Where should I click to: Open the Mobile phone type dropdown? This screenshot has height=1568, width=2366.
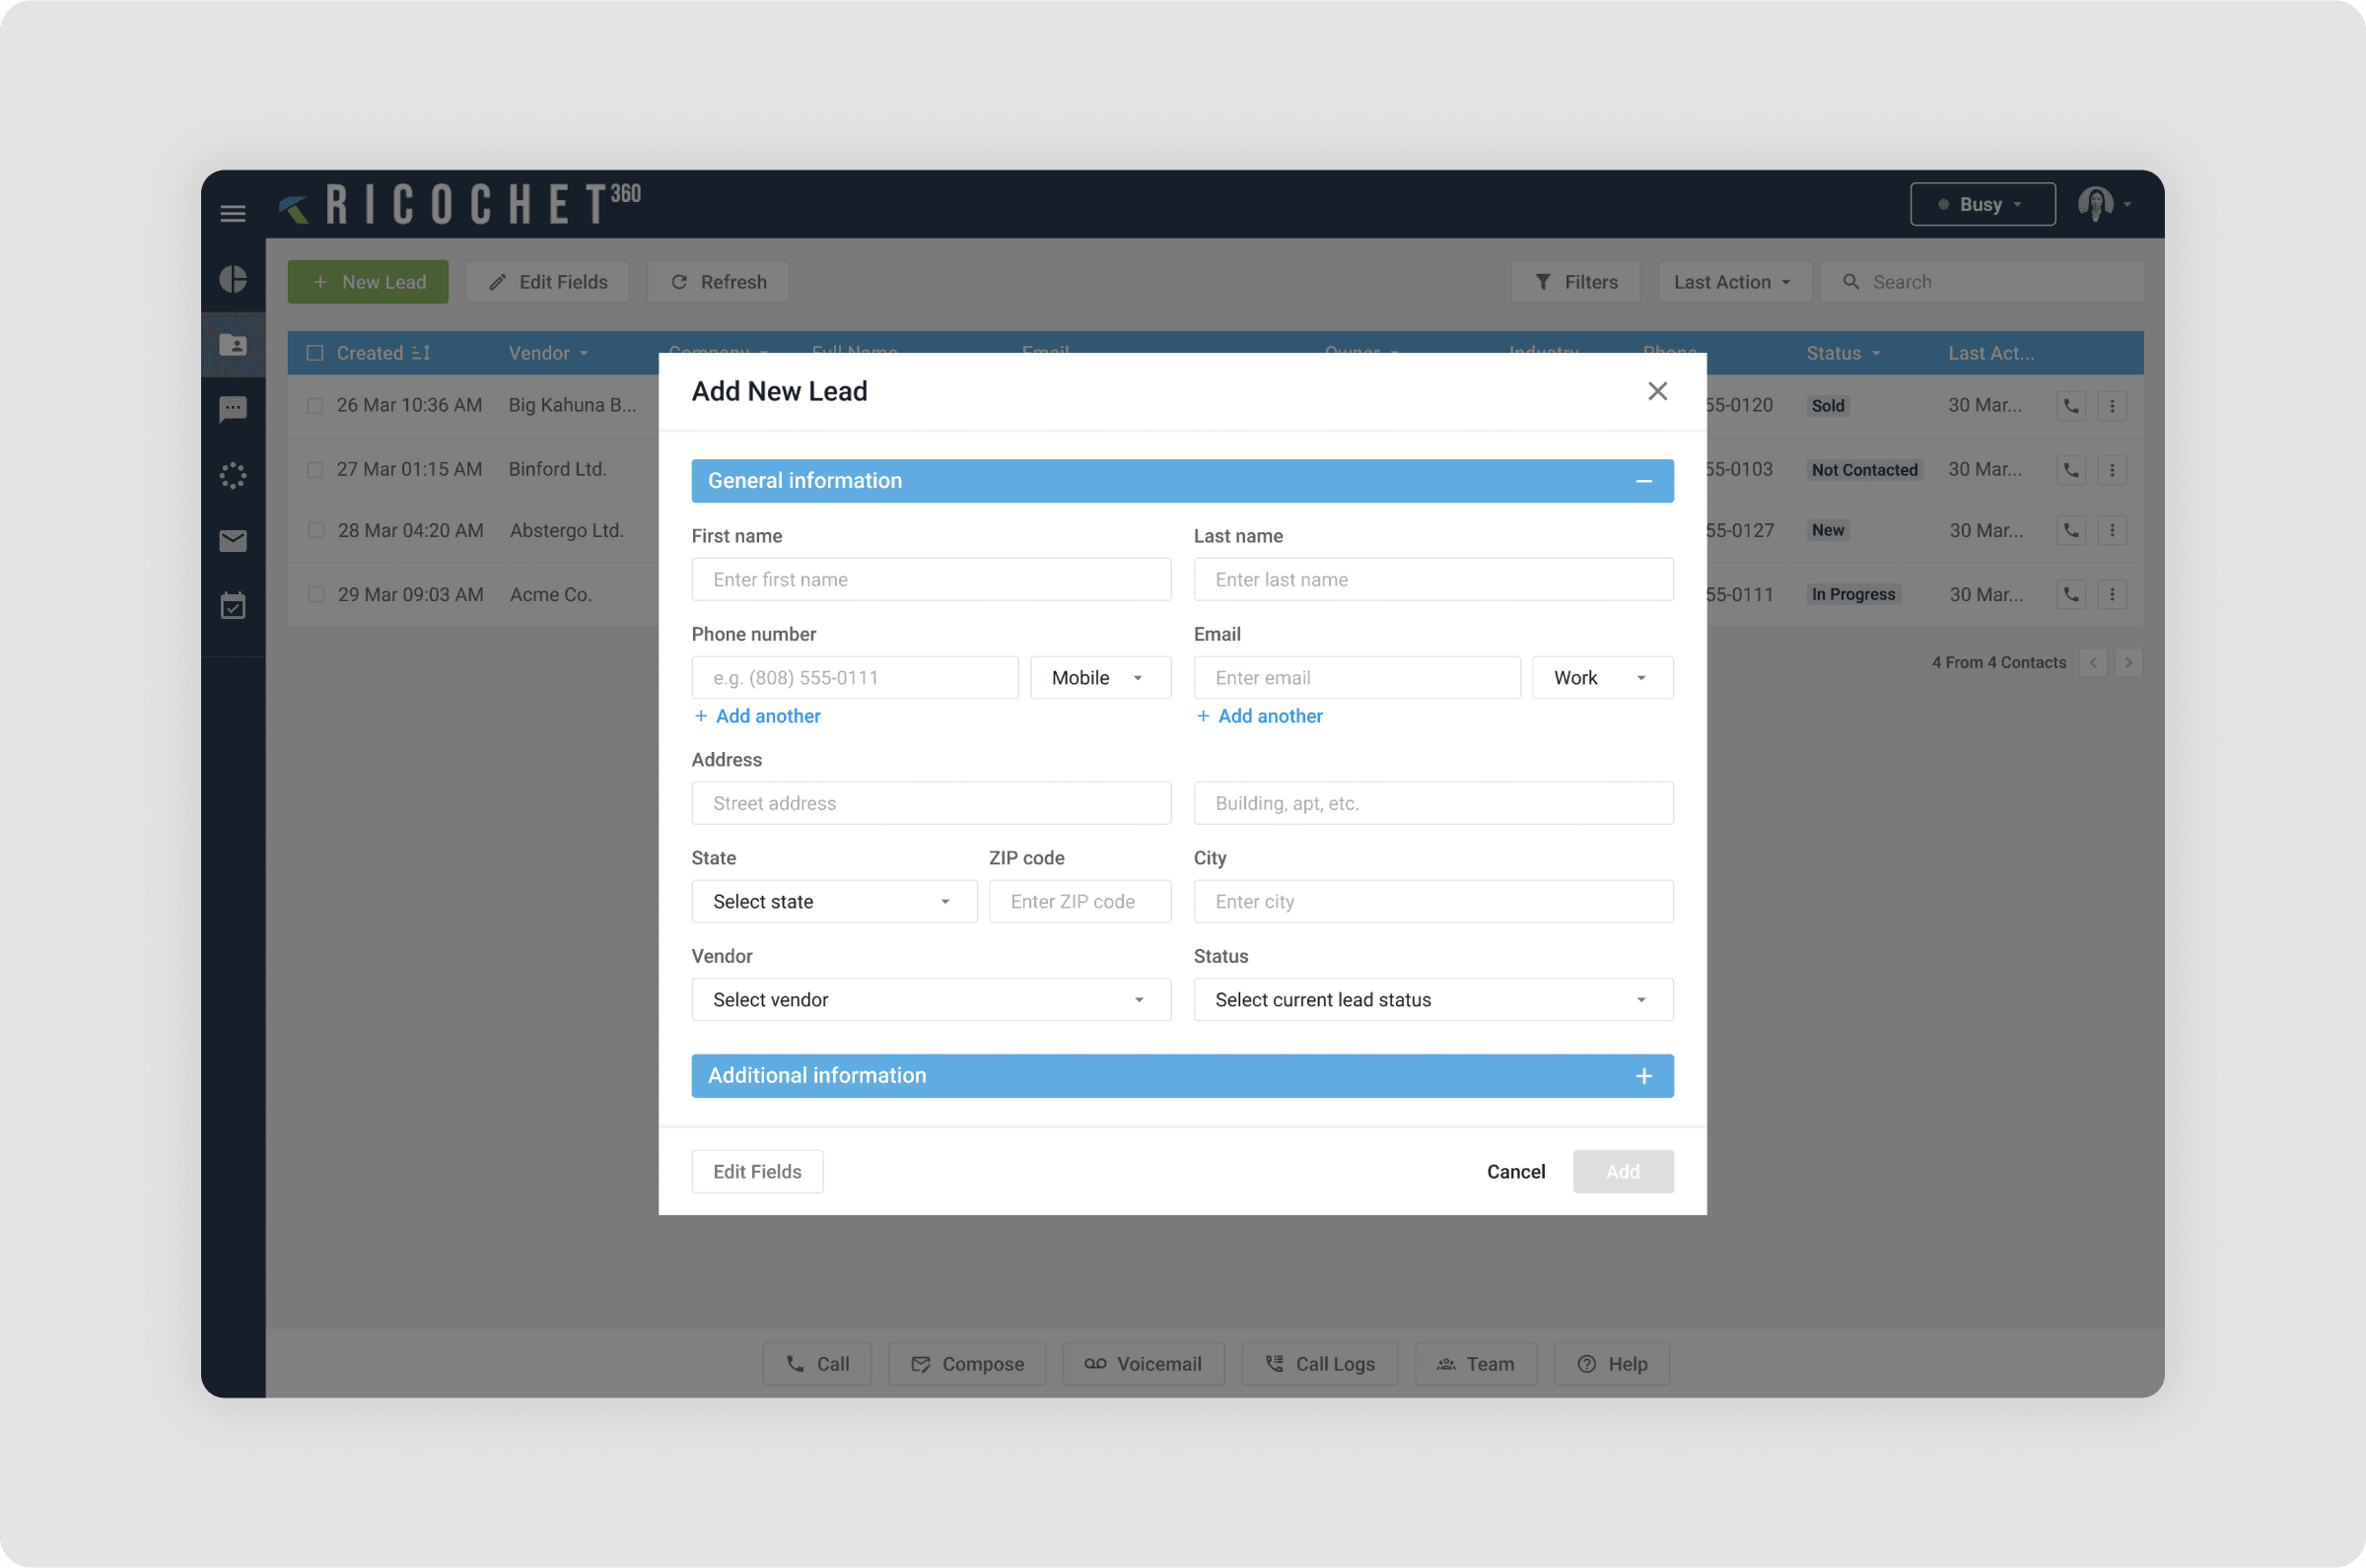click(1099, 678)
